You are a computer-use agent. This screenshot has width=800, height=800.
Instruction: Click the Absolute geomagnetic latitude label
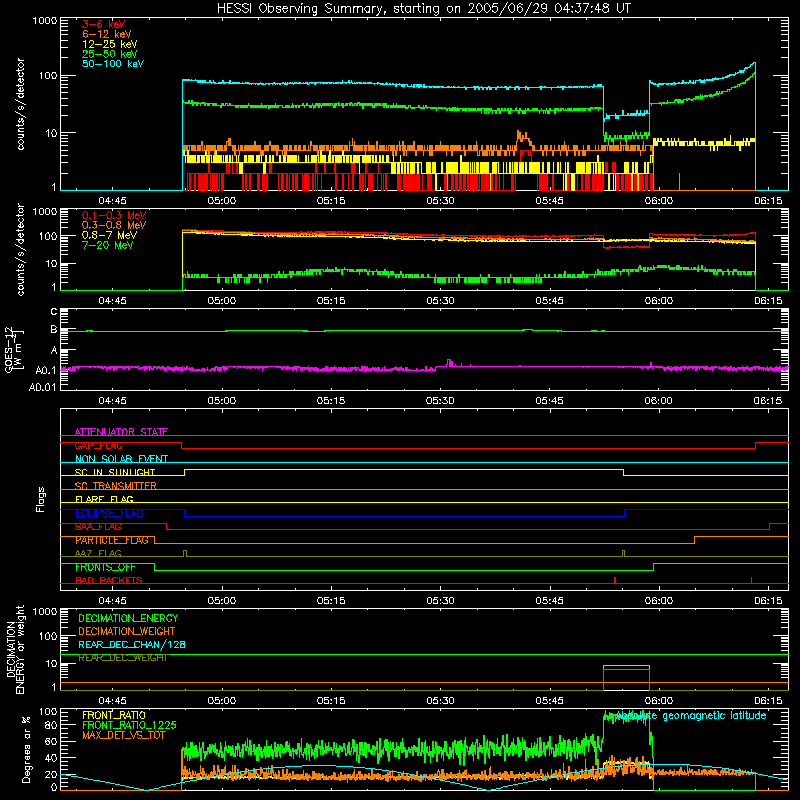pyautogui.click(x=691, y=715)
